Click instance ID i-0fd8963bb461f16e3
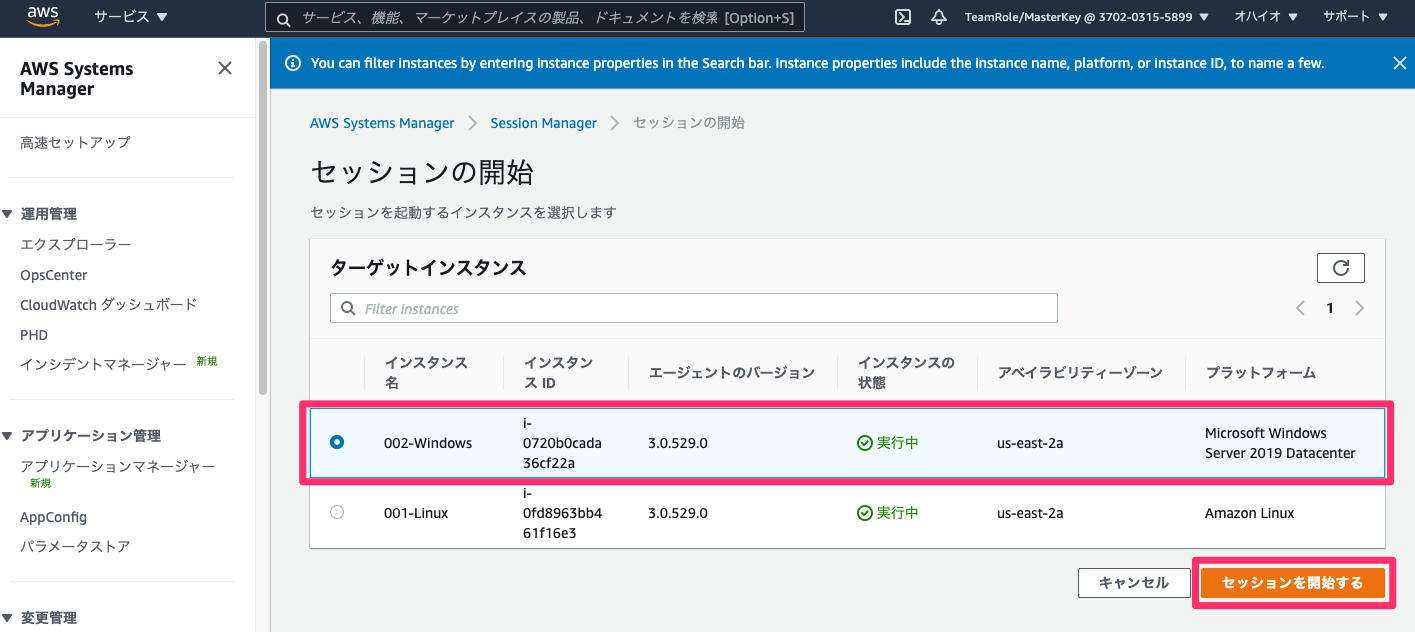Viewport: 1415px width, 632px height. point(563,513)
